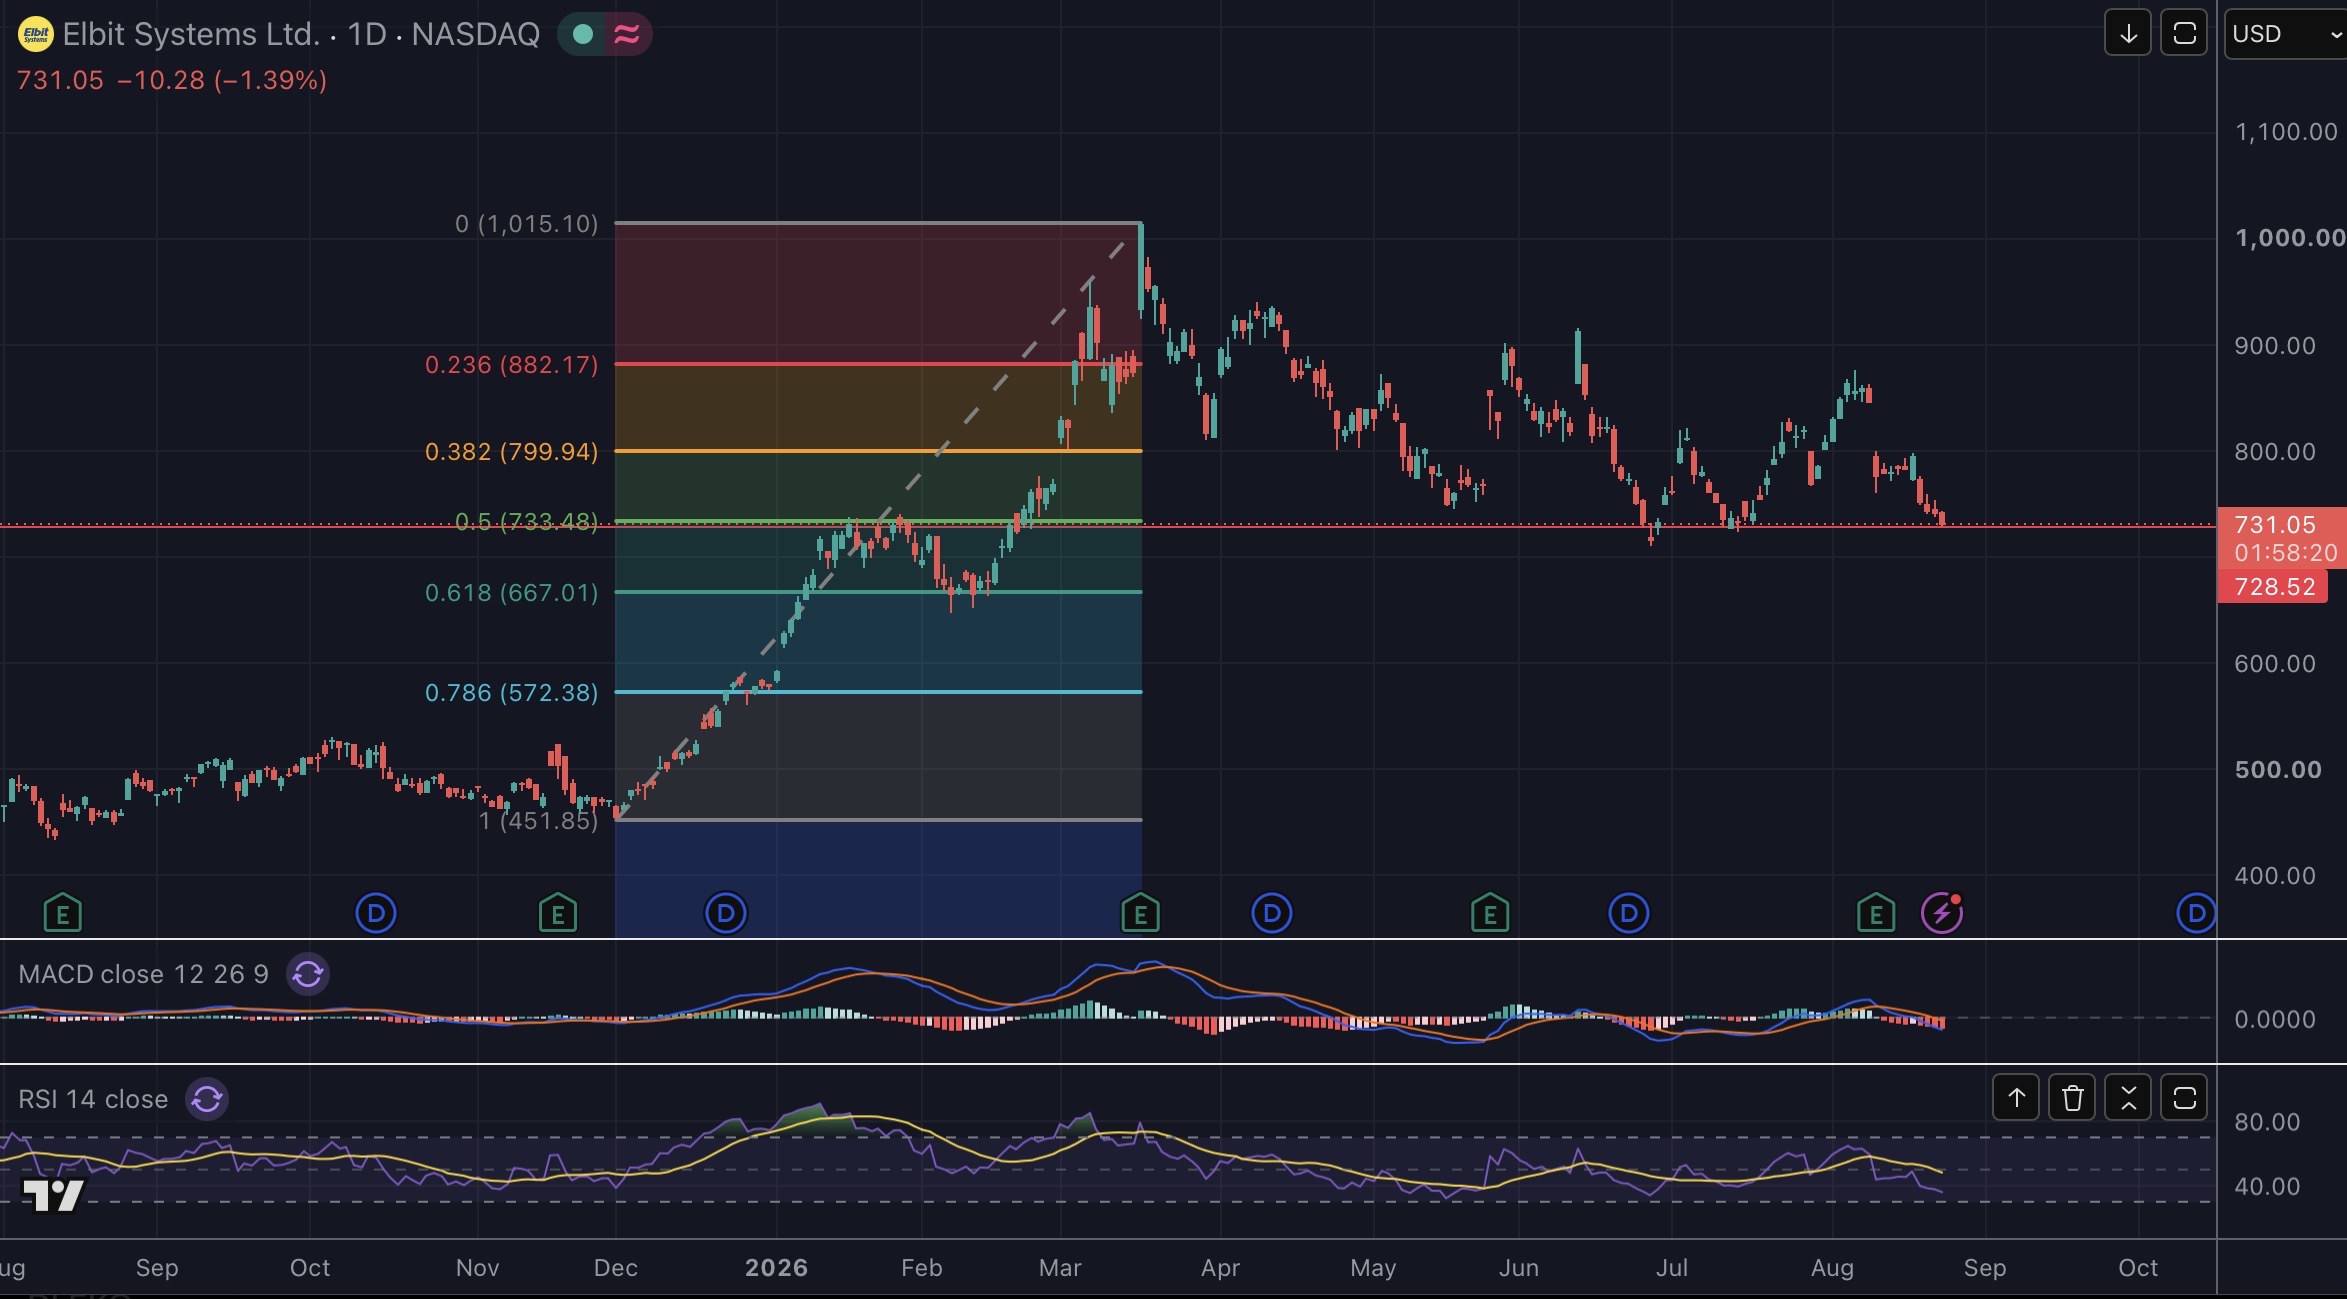This screenshot has width=2347, height=1299.
Task: Click the Feb label on time axis
Action: click(x=922, y=1268)
